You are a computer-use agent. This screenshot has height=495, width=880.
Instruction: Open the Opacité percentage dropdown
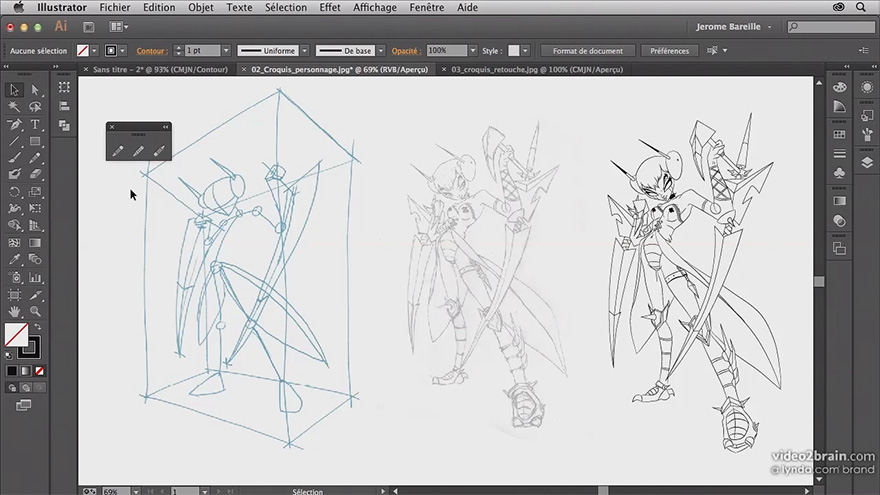click(x=473, y=51)
